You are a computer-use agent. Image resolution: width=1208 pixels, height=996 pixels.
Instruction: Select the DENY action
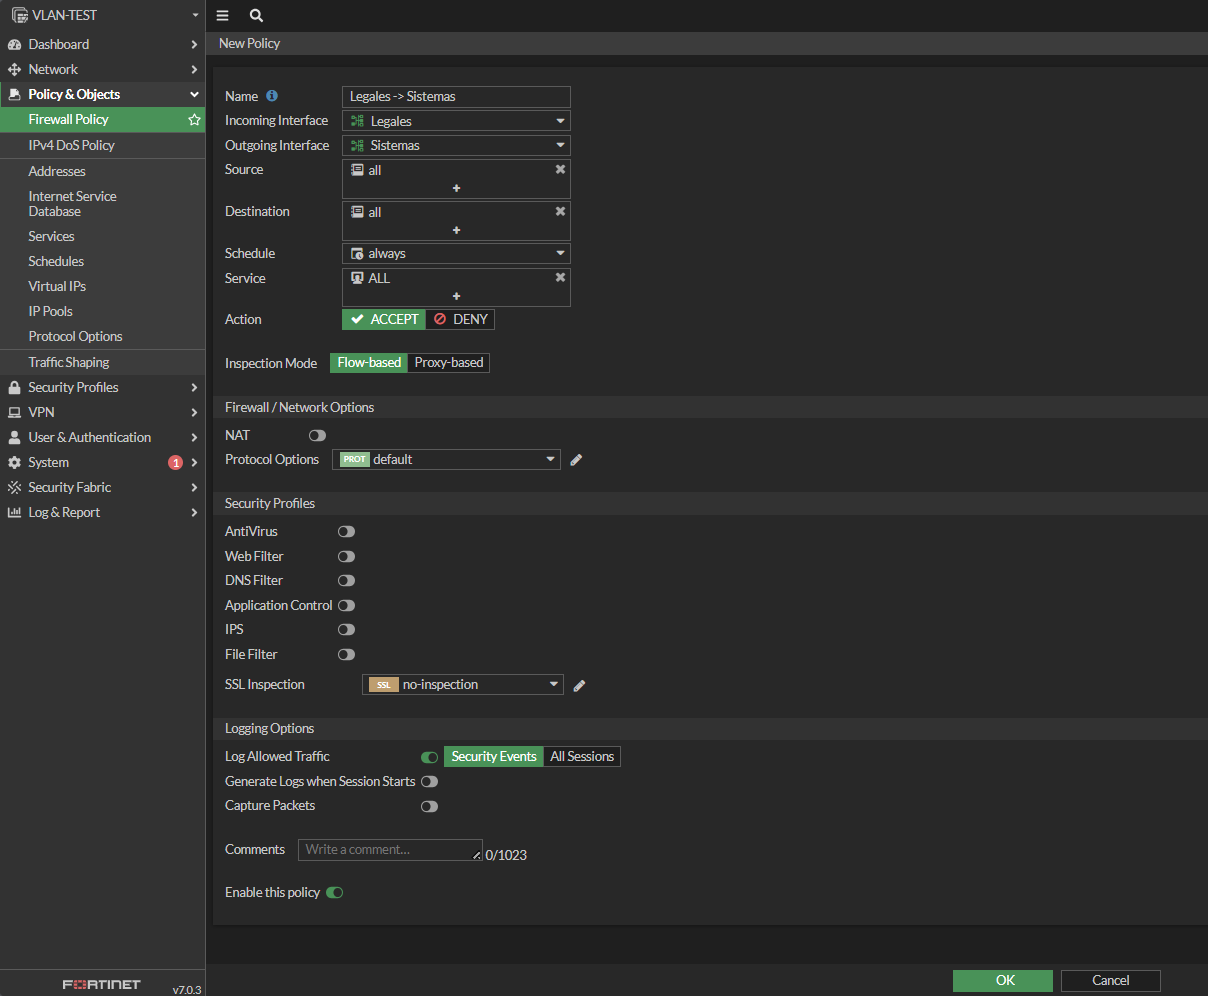[461, 319]
